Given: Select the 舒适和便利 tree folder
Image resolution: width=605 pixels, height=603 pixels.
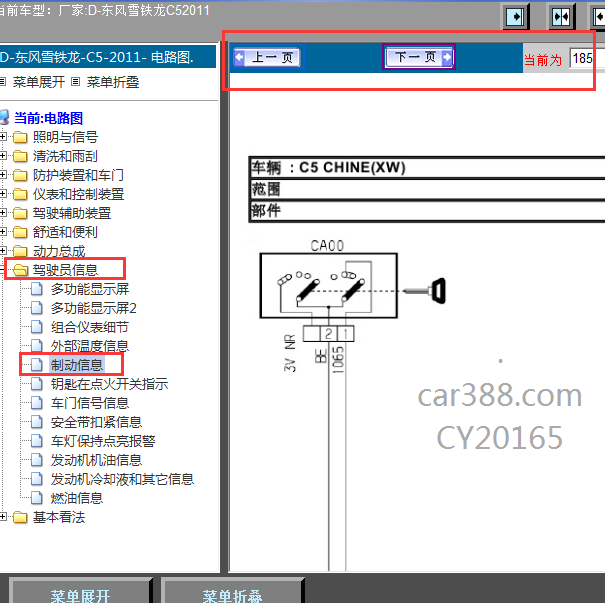Looking at the screenshot, I should (x=65, y=232).
